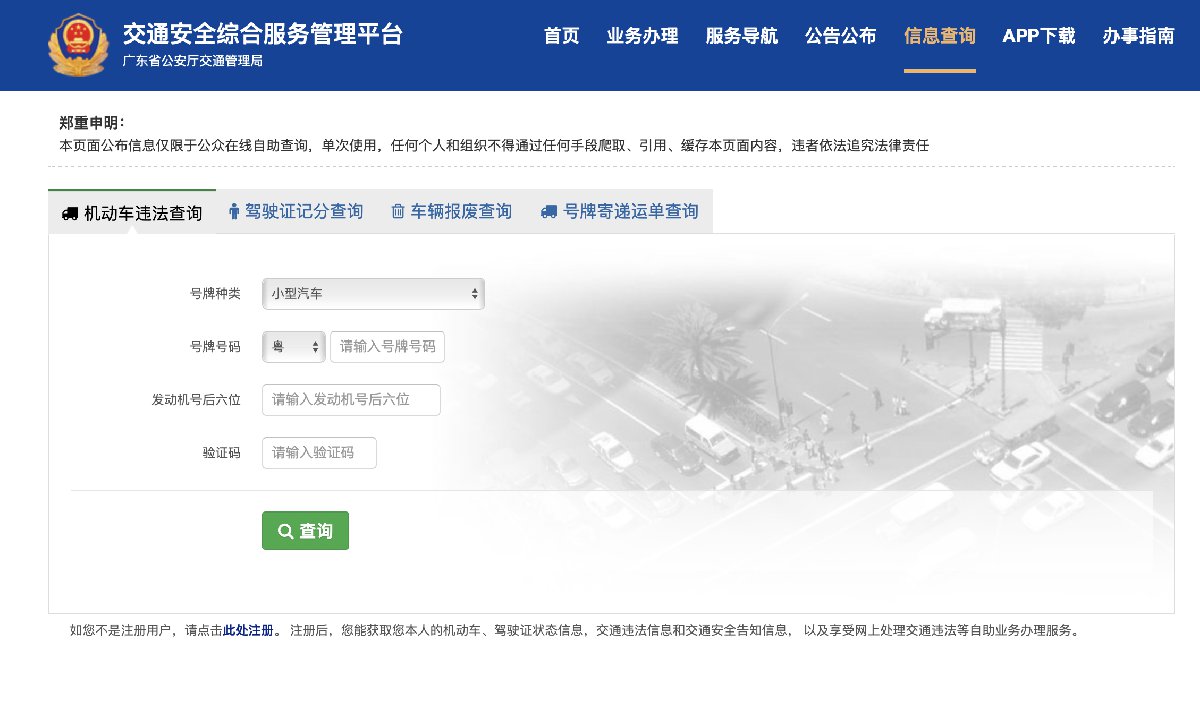Click person icon on 驾驶证记分查询 tab
This screenshot has height=701, width=1200.
coord(234,212)
